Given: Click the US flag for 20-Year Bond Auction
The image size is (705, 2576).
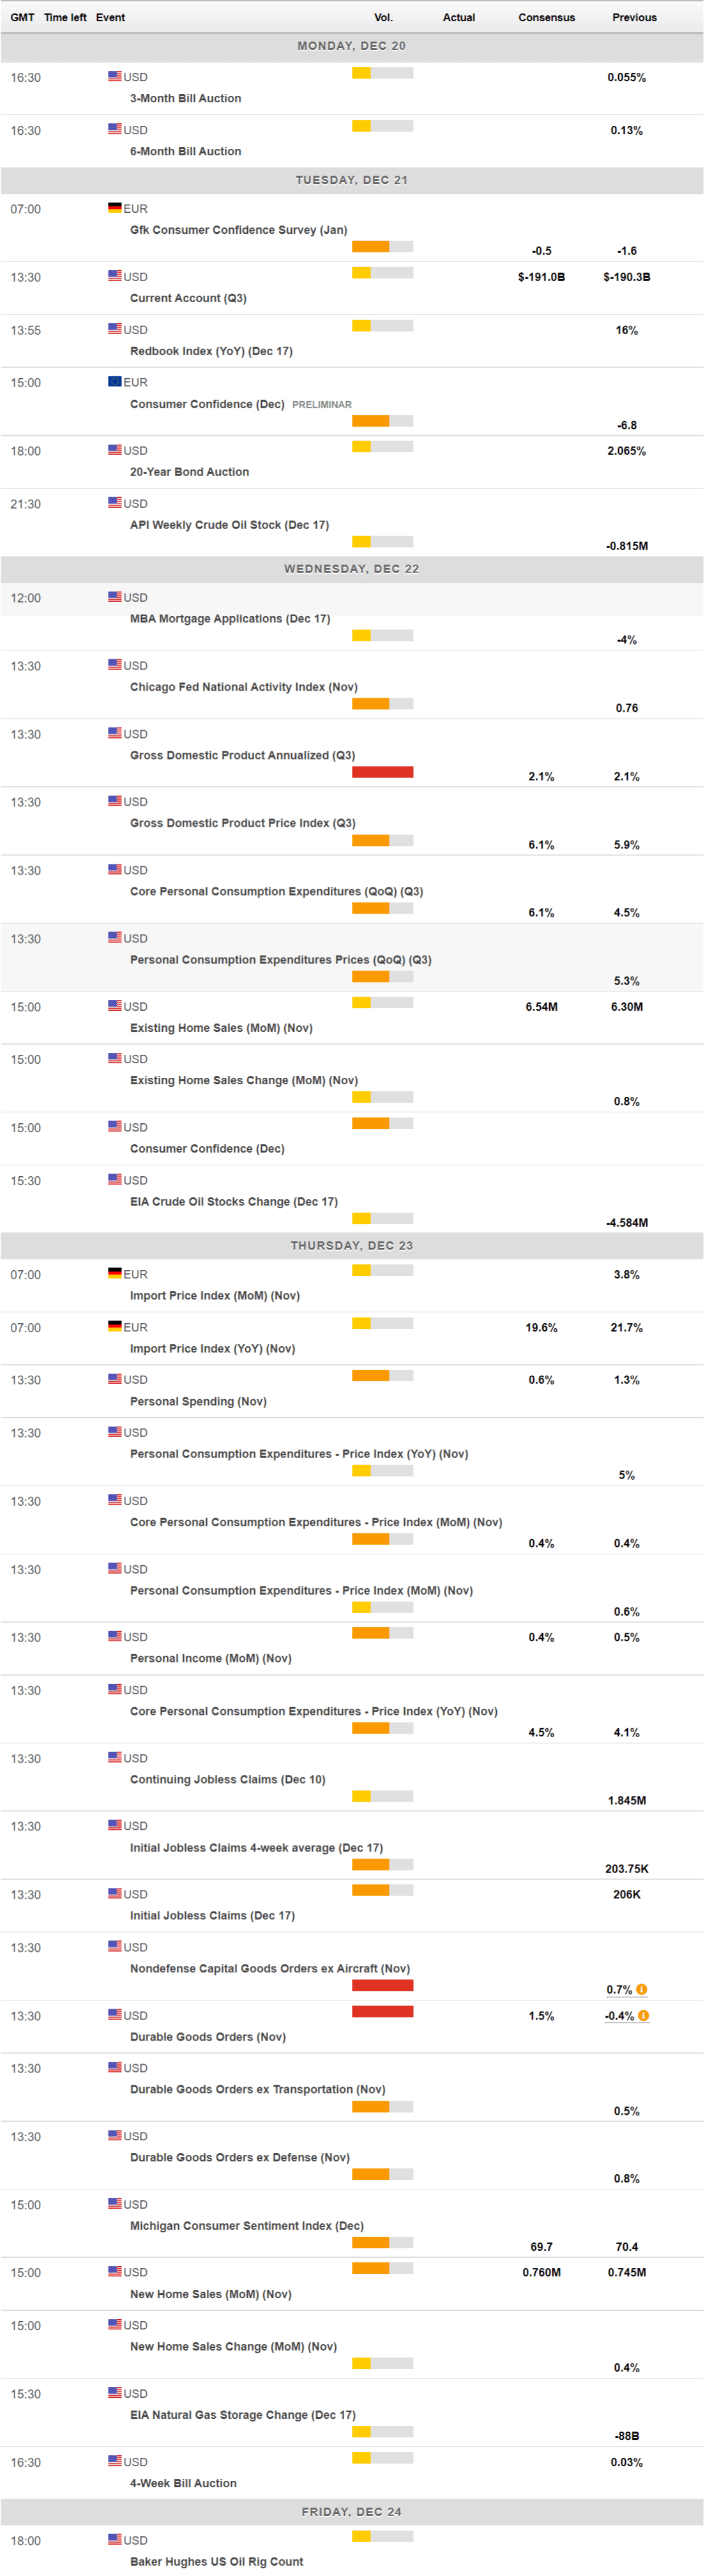Looking at the screenshot, I should pyautogui.click(x=115, y=450).
